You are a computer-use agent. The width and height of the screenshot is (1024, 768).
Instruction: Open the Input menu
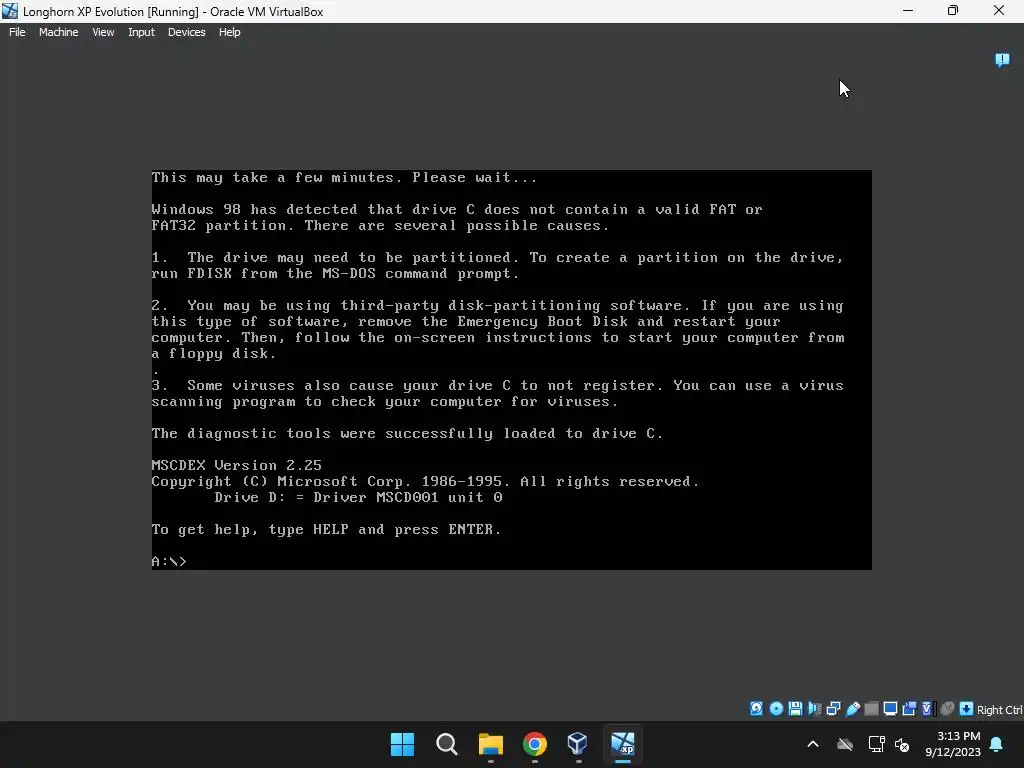141,32
